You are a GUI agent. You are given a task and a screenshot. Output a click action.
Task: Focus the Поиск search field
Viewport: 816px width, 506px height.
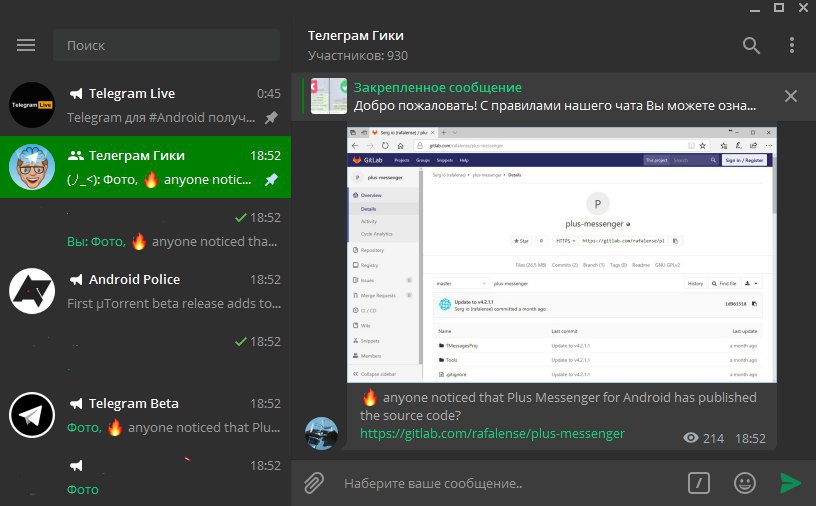click(167, 45)
